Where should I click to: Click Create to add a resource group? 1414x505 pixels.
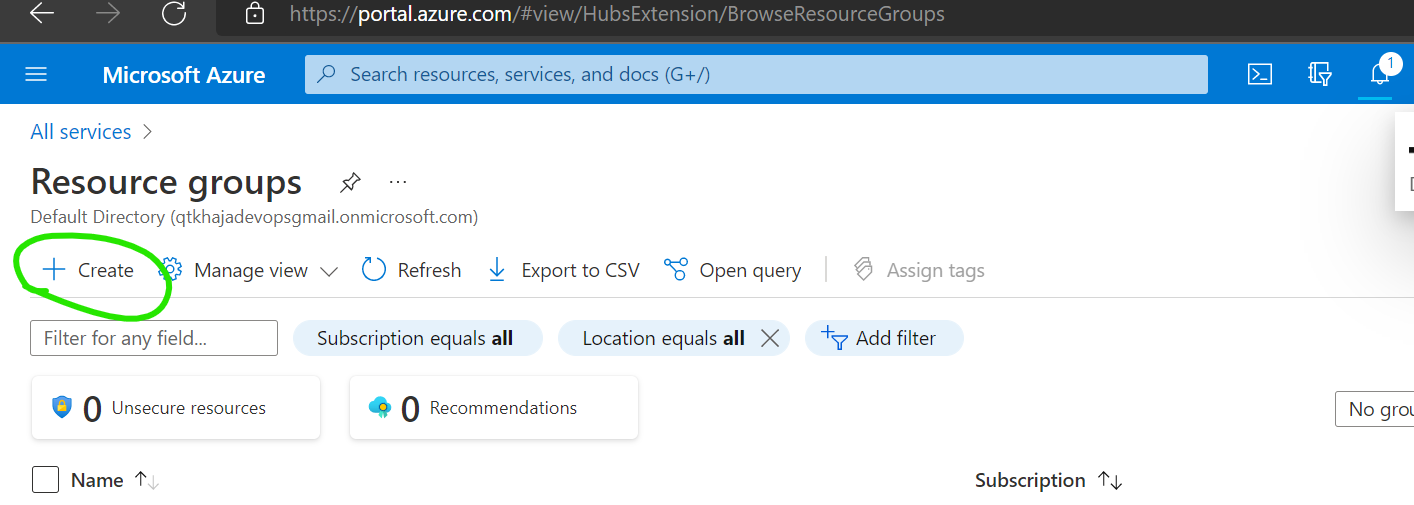pos(88,270)
